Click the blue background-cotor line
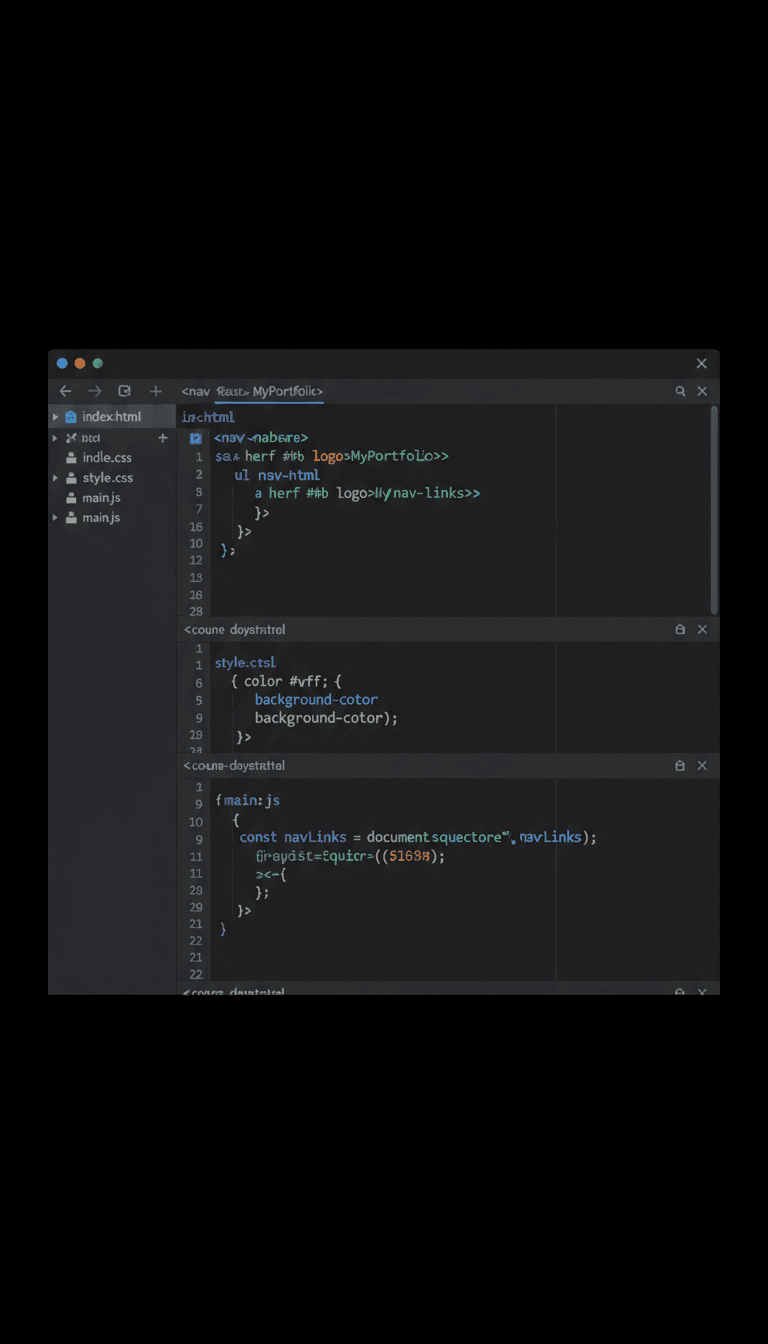 tap(316, 700)
